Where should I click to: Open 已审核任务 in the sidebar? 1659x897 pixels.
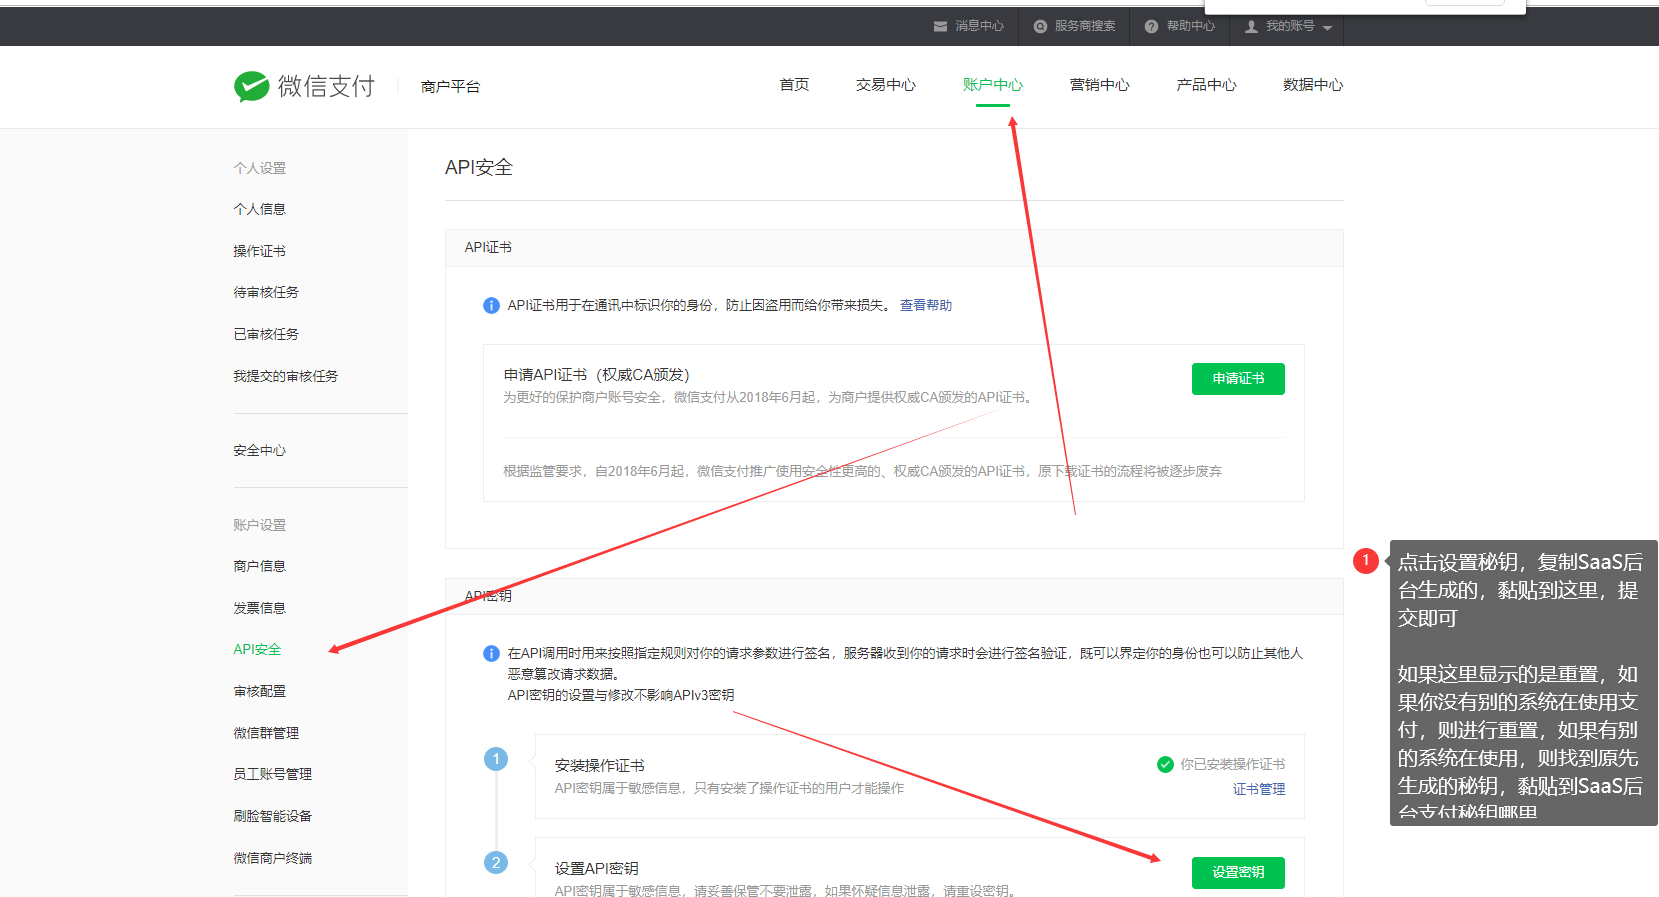266,334
